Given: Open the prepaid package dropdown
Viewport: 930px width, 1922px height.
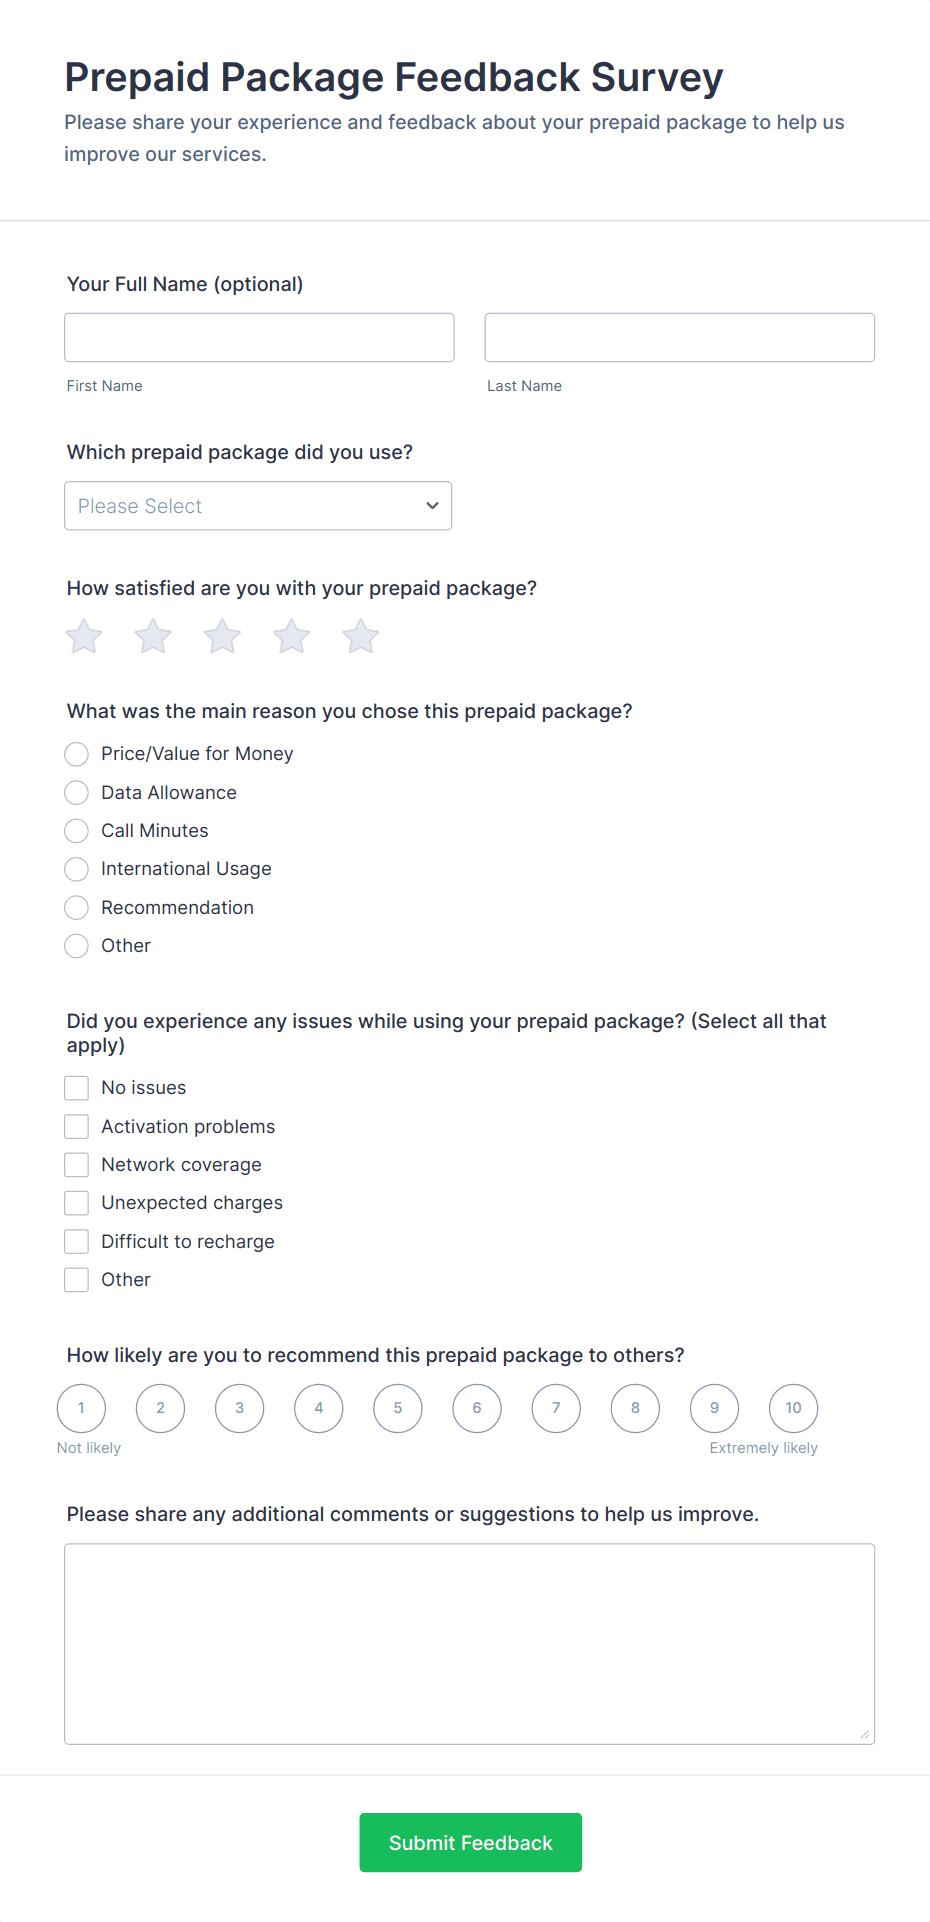Looking at the screenshot, I should click(258, 506).
